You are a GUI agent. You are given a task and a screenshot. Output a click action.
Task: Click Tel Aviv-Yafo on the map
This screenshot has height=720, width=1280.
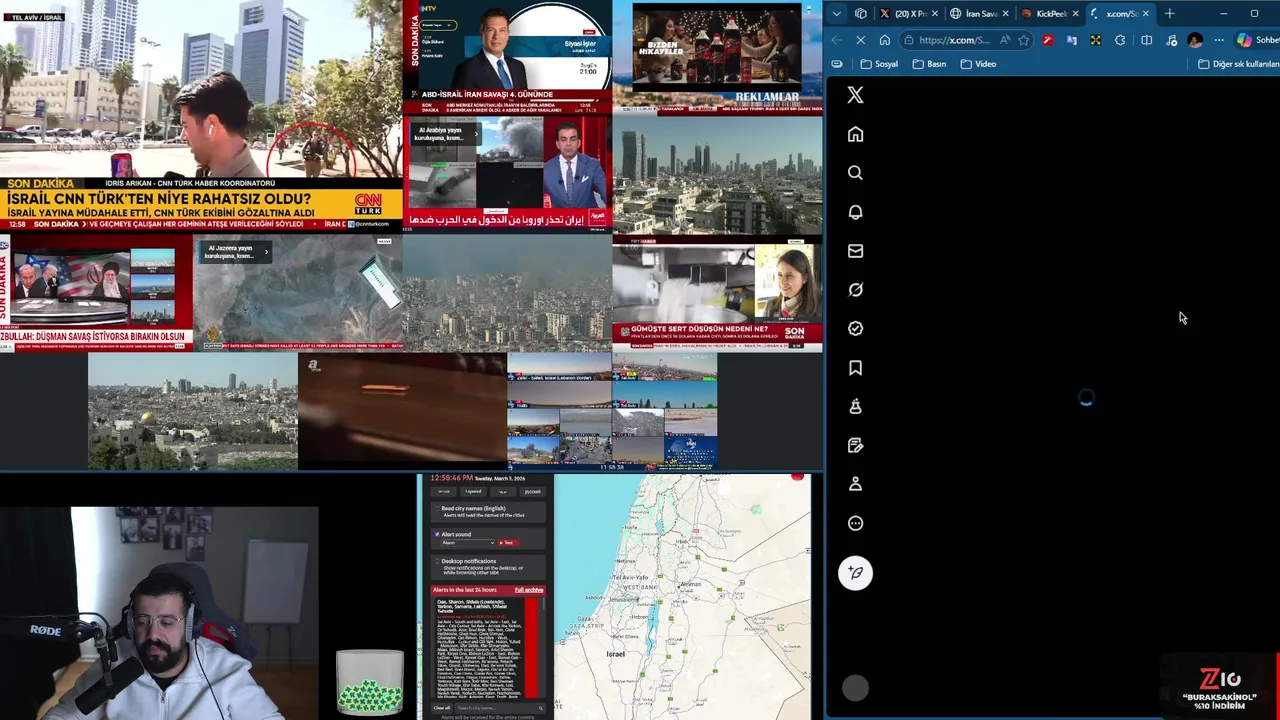pyautogui.click(x=629, y=578)
